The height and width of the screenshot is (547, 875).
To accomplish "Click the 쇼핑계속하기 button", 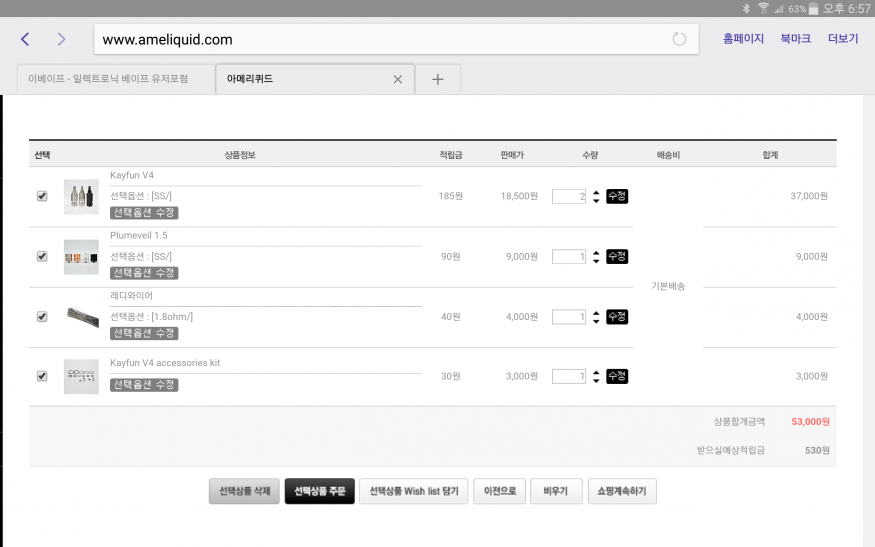I will [622, 491].
